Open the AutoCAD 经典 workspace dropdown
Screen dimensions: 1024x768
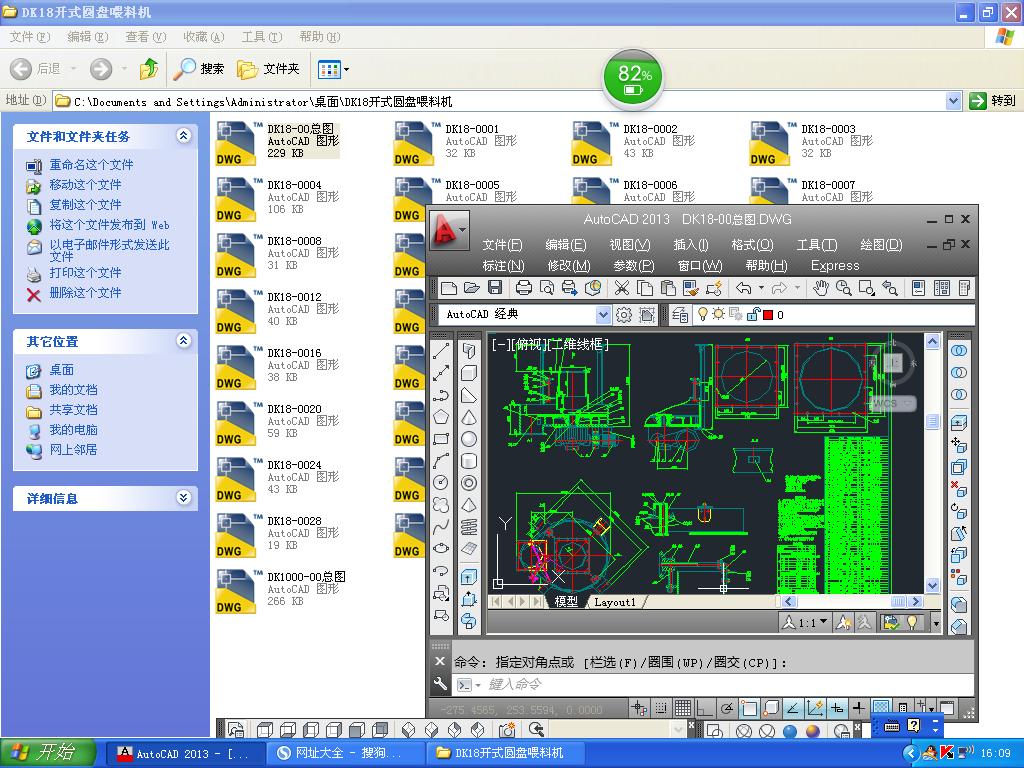pyautogui.click(x=603, y=315)
